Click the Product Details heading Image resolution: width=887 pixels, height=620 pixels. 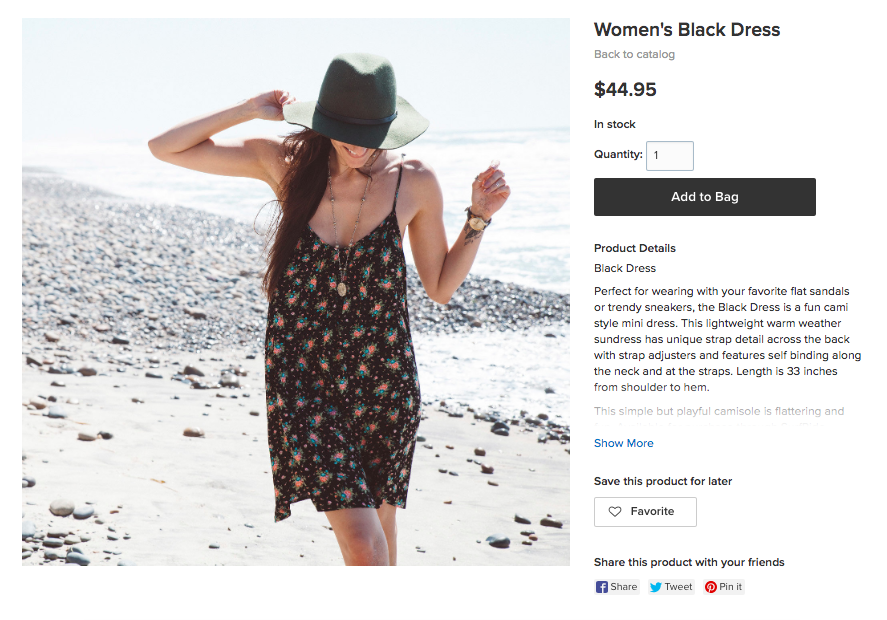click(634, 248)
